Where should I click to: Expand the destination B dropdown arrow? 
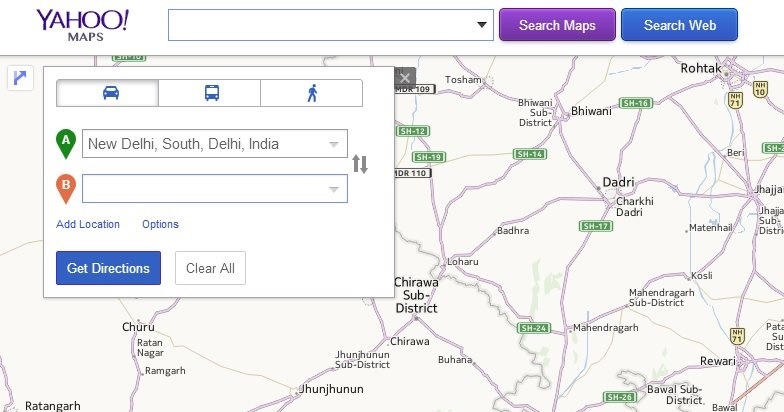pos(334,189)
